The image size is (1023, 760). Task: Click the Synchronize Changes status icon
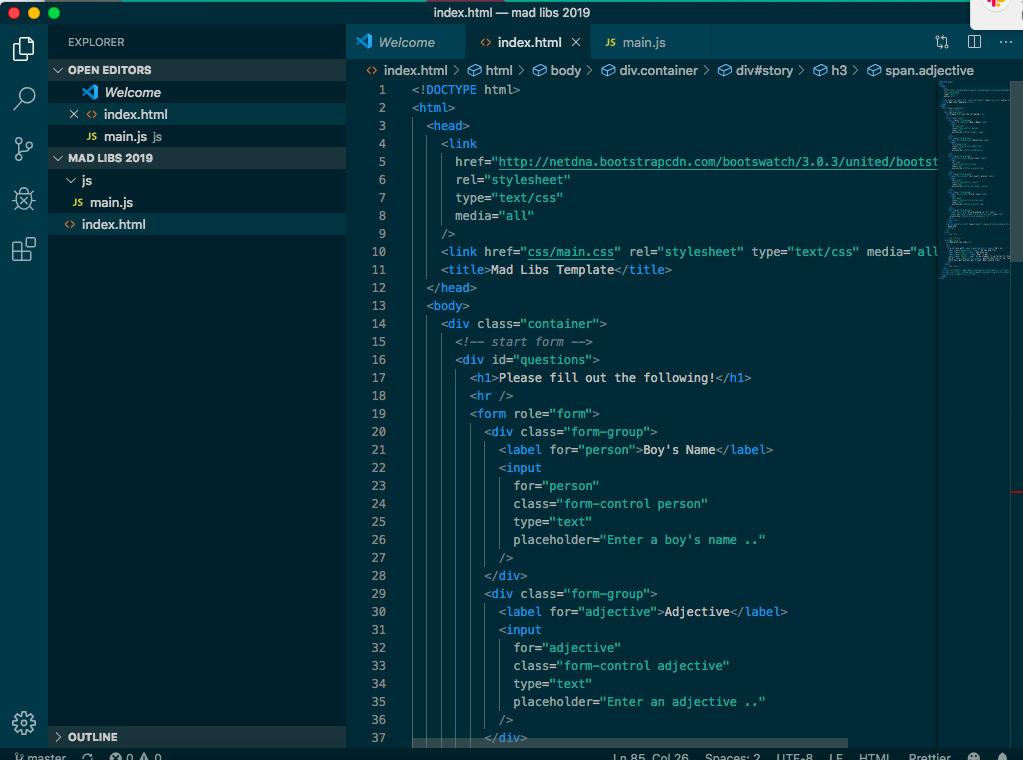(x=87, y=756)
